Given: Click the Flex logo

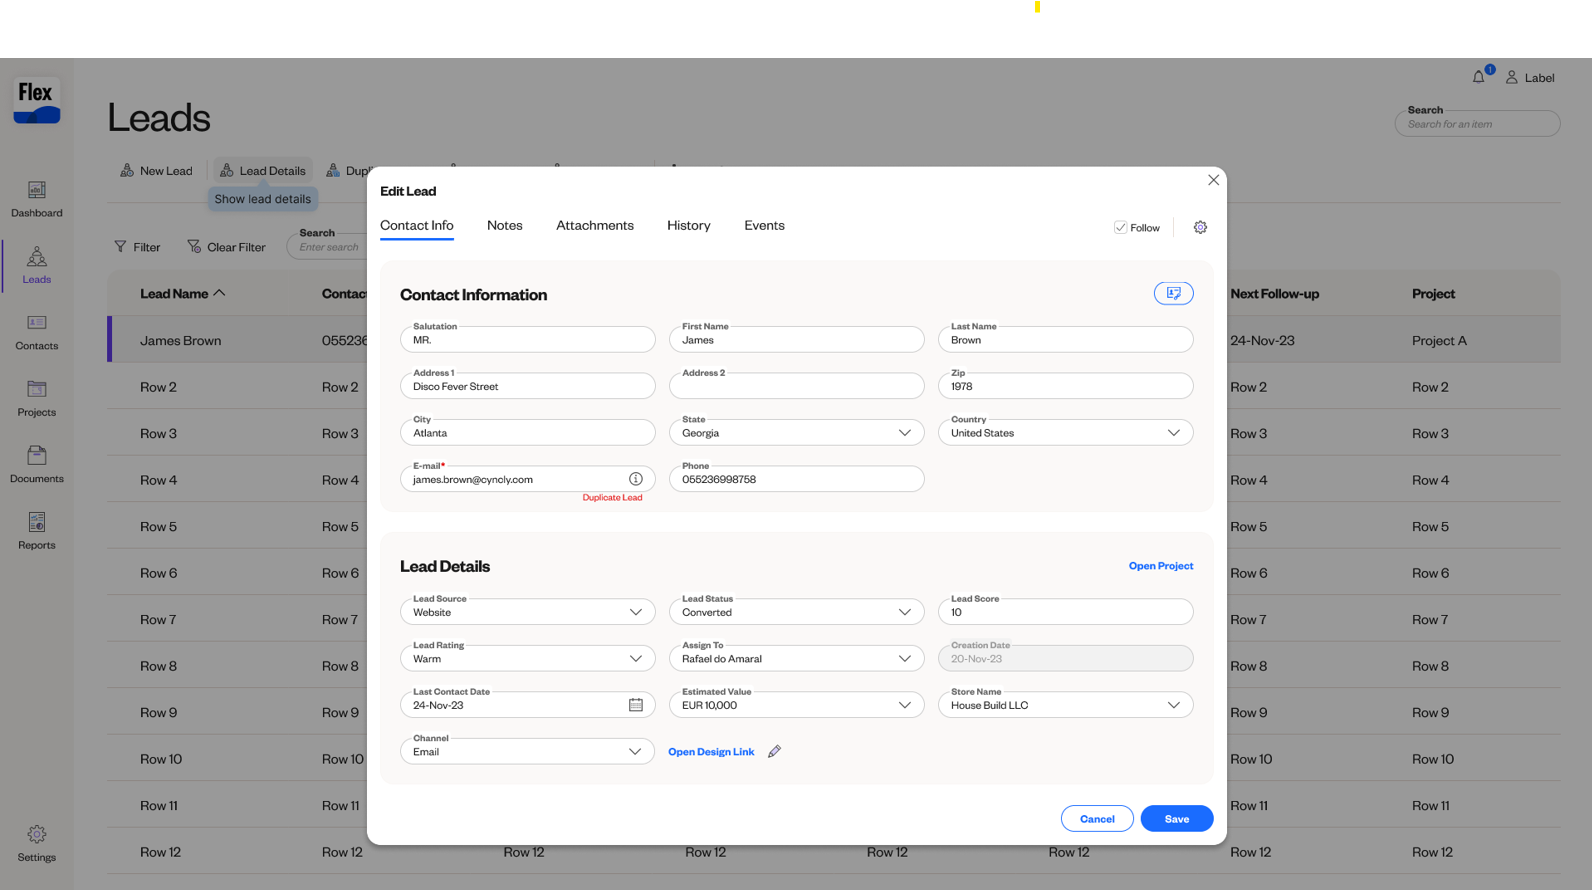Looking at the screenshot, I should pos(36,100).
